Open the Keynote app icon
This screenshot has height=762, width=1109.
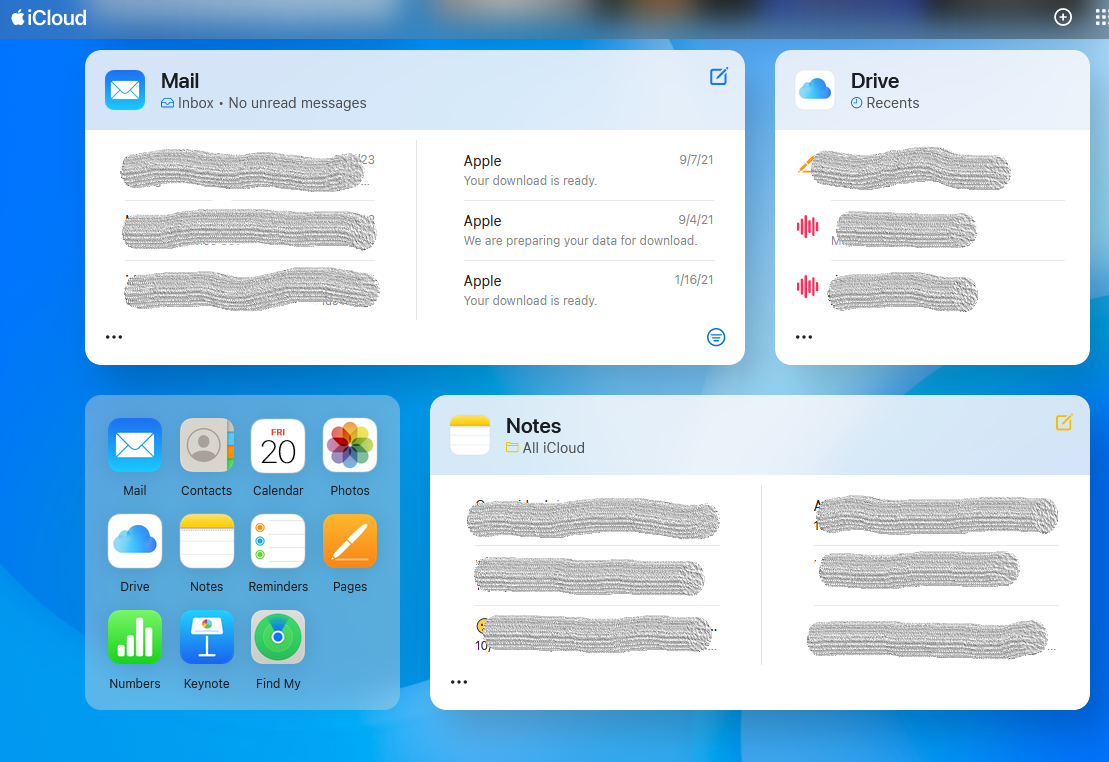pyautogui.click(x=207, y=637)
